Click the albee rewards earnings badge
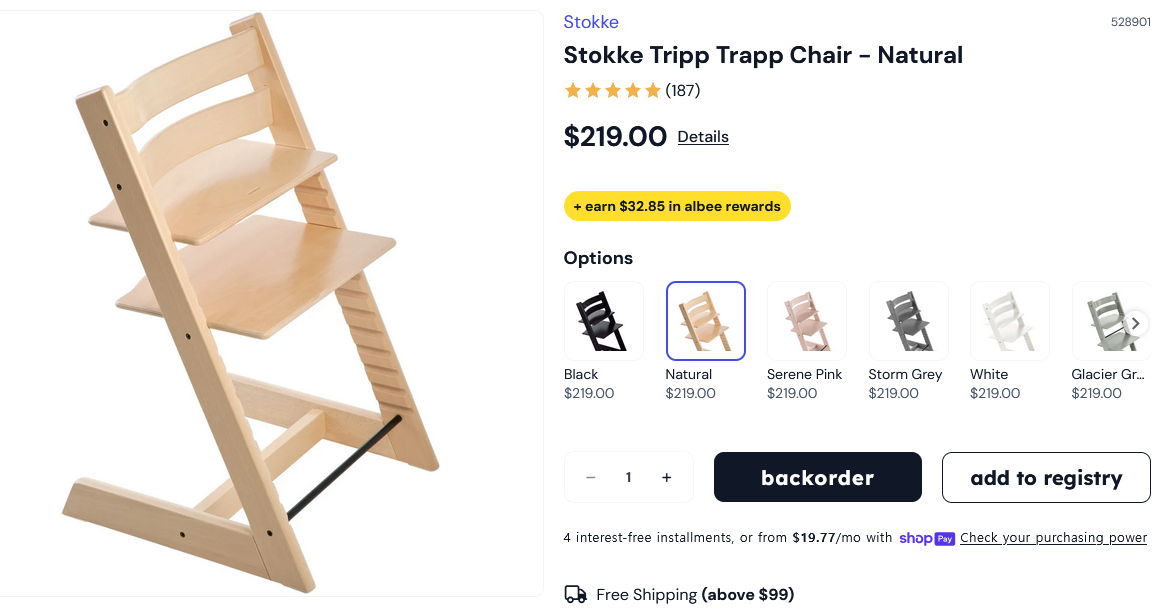The image size is (1155, 616). (677, 206)
